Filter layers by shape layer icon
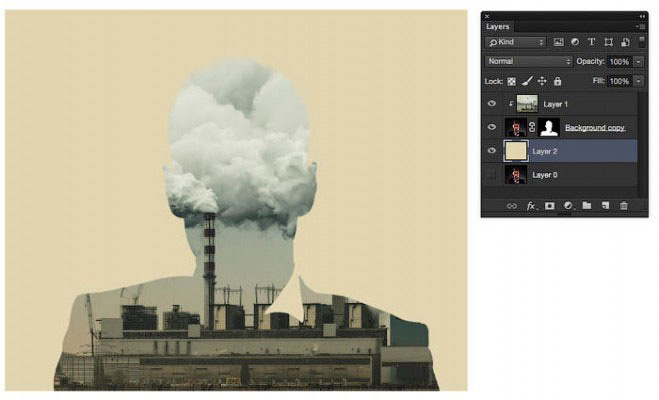 click(608, 42)
